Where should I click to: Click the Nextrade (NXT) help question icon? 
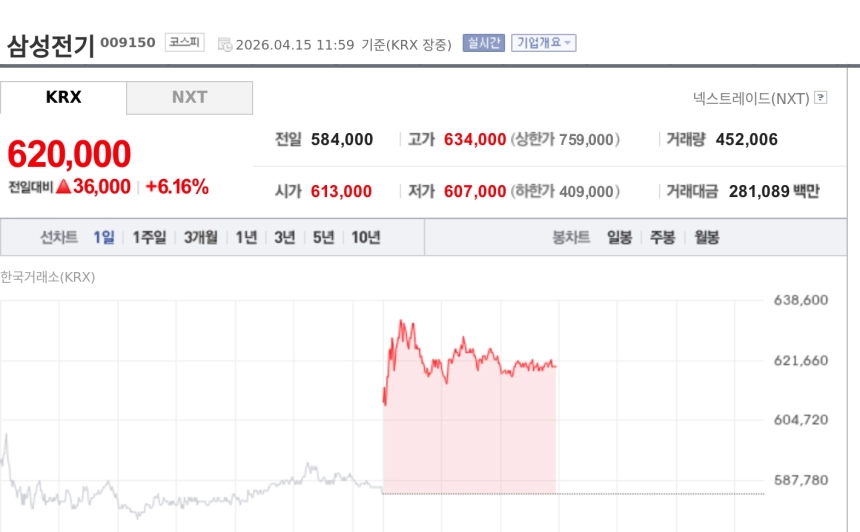tap(821, 98)
